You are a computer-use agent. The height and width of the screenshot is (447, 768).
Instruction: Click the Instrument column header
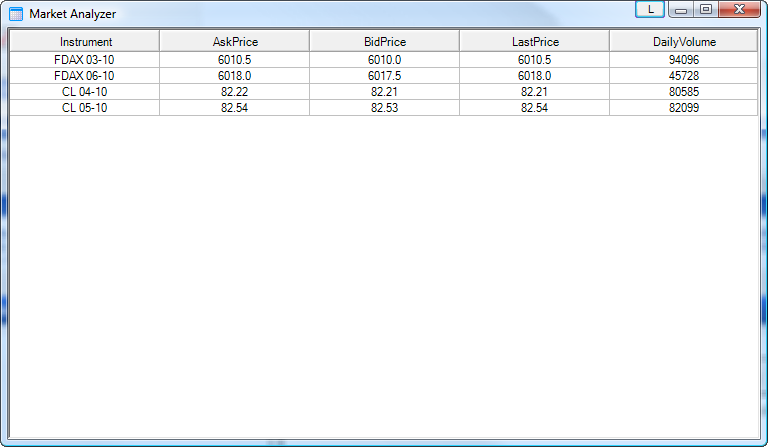click(85, 42)
